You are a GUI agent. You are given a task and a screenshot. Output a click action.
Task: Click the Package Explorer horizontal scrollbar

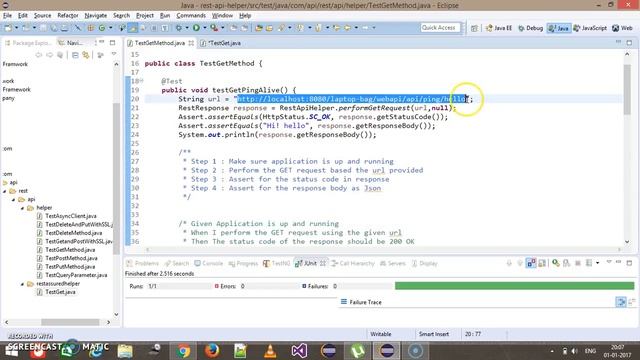pos(70,322)
